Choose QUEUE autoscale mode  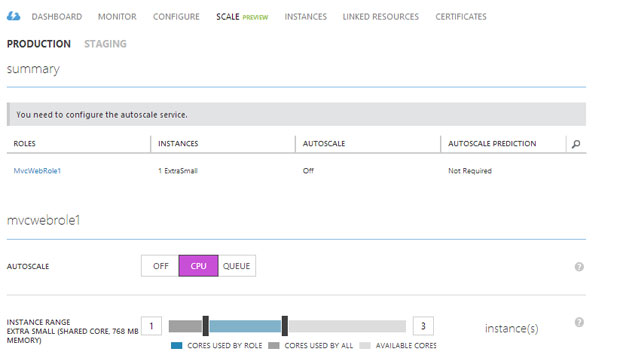[236, 266]
